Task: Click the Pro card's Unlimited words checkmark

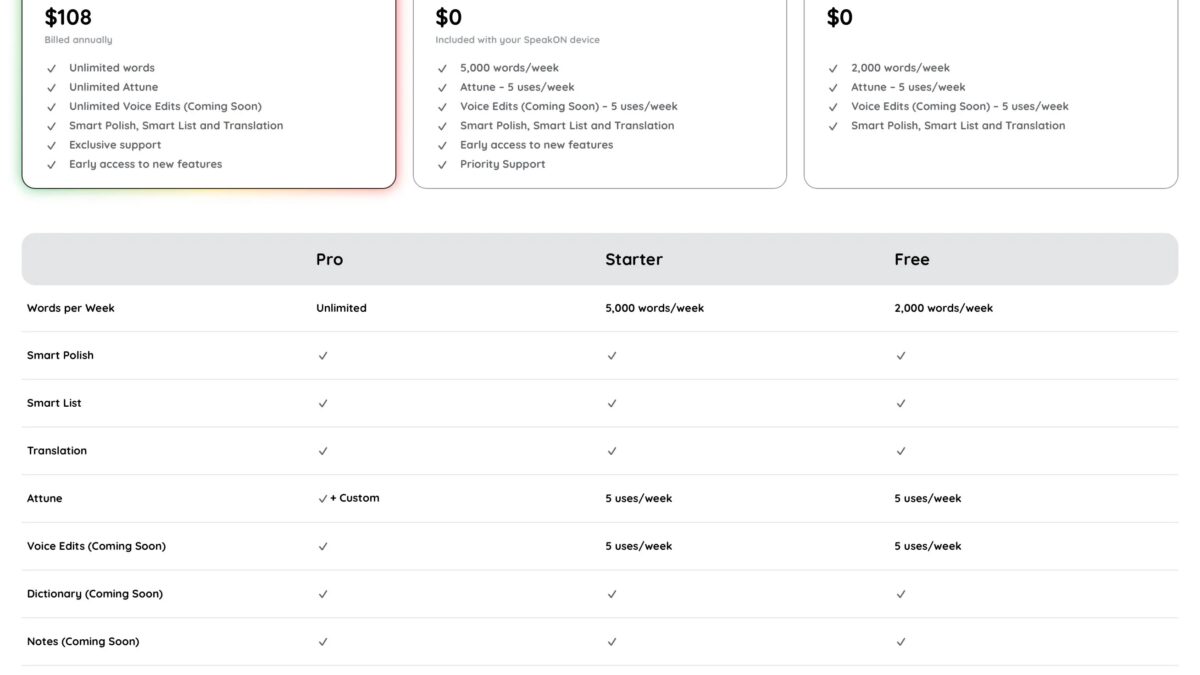Action: 51,68
